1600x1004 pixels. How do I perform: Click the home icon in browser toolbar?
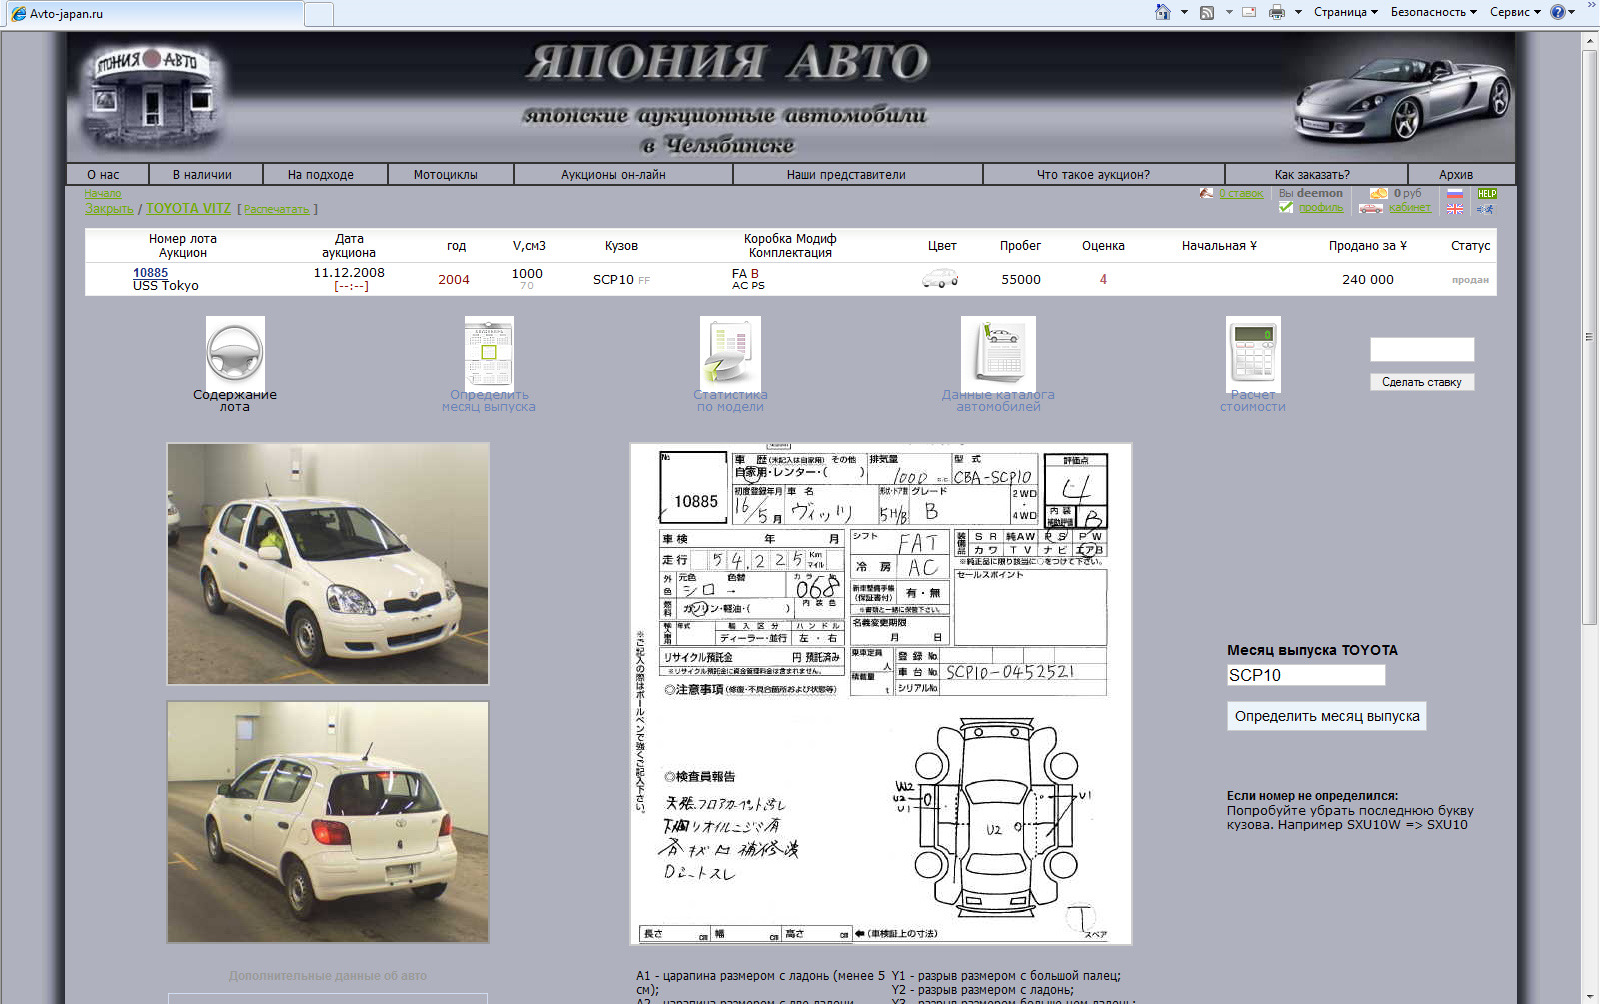coord(1163,12)
